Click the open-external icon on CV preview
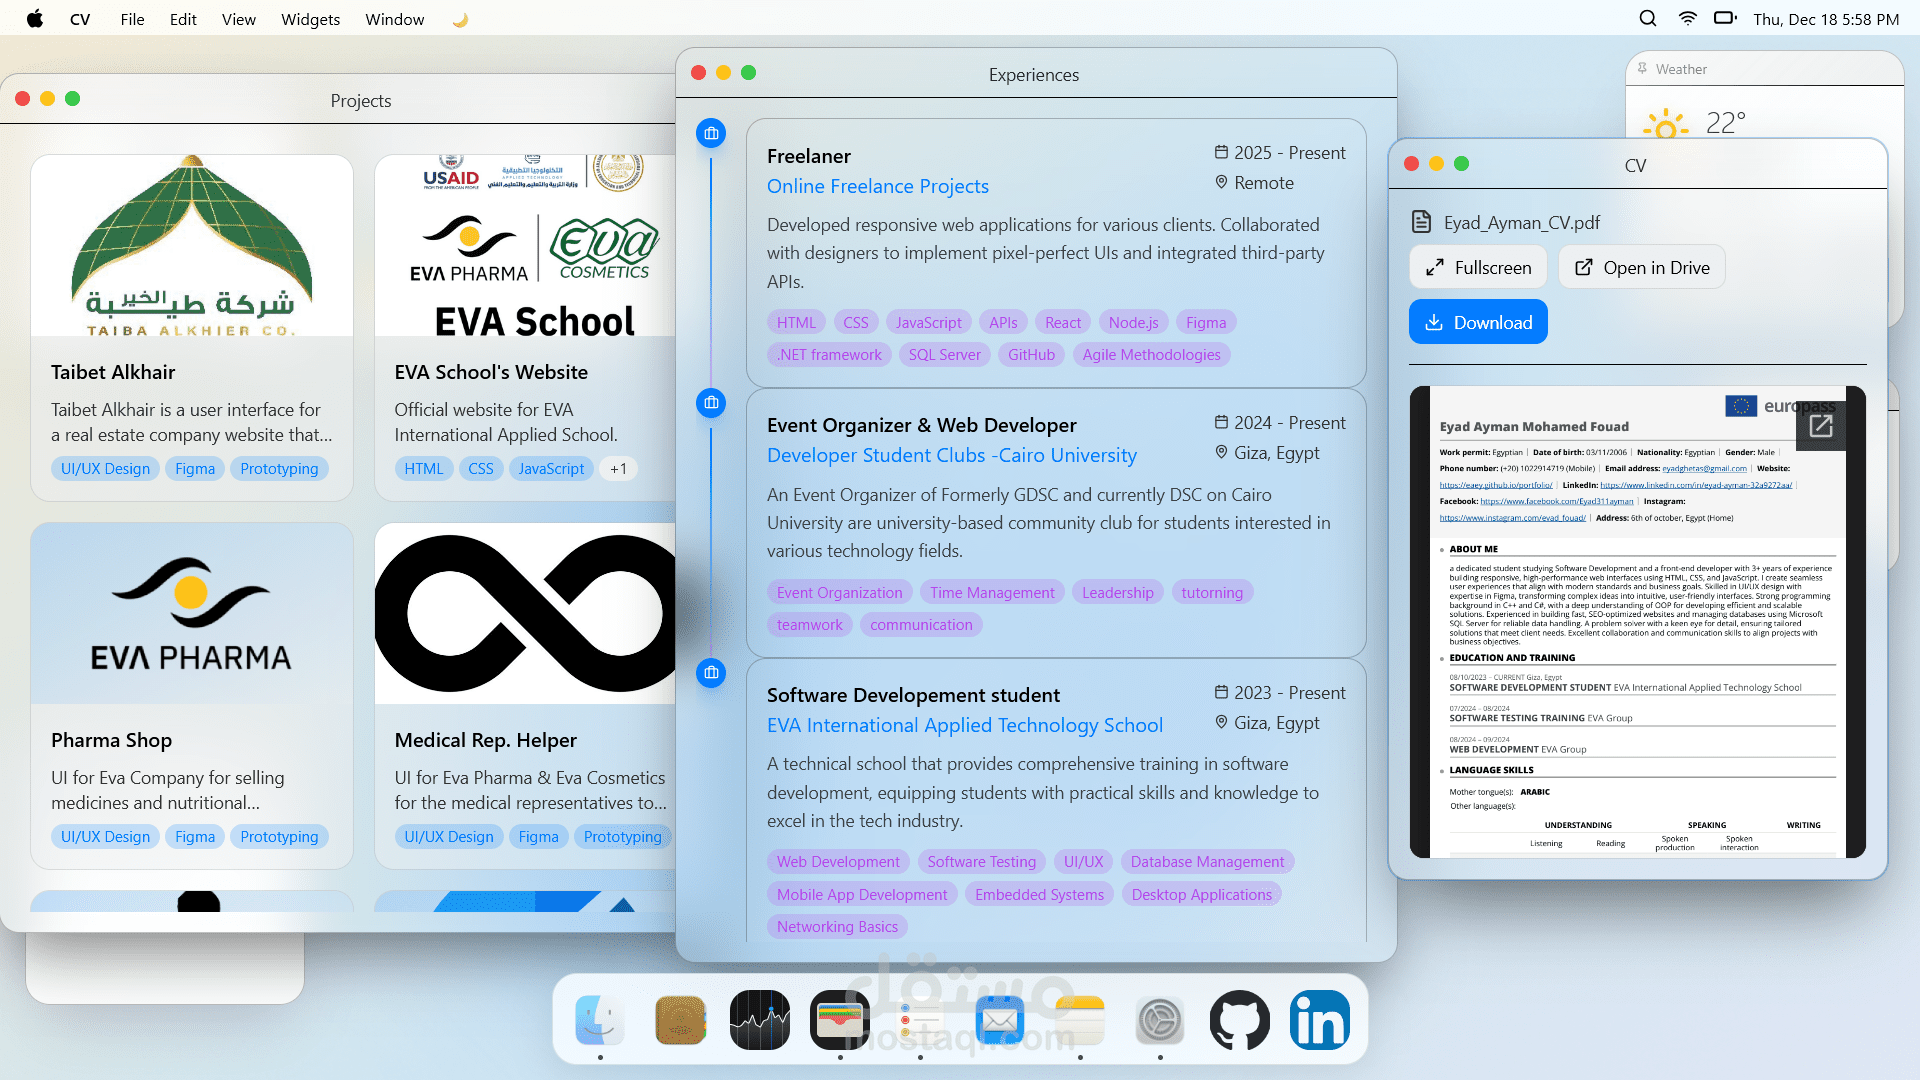1920x1080 pixels. 1821,427
